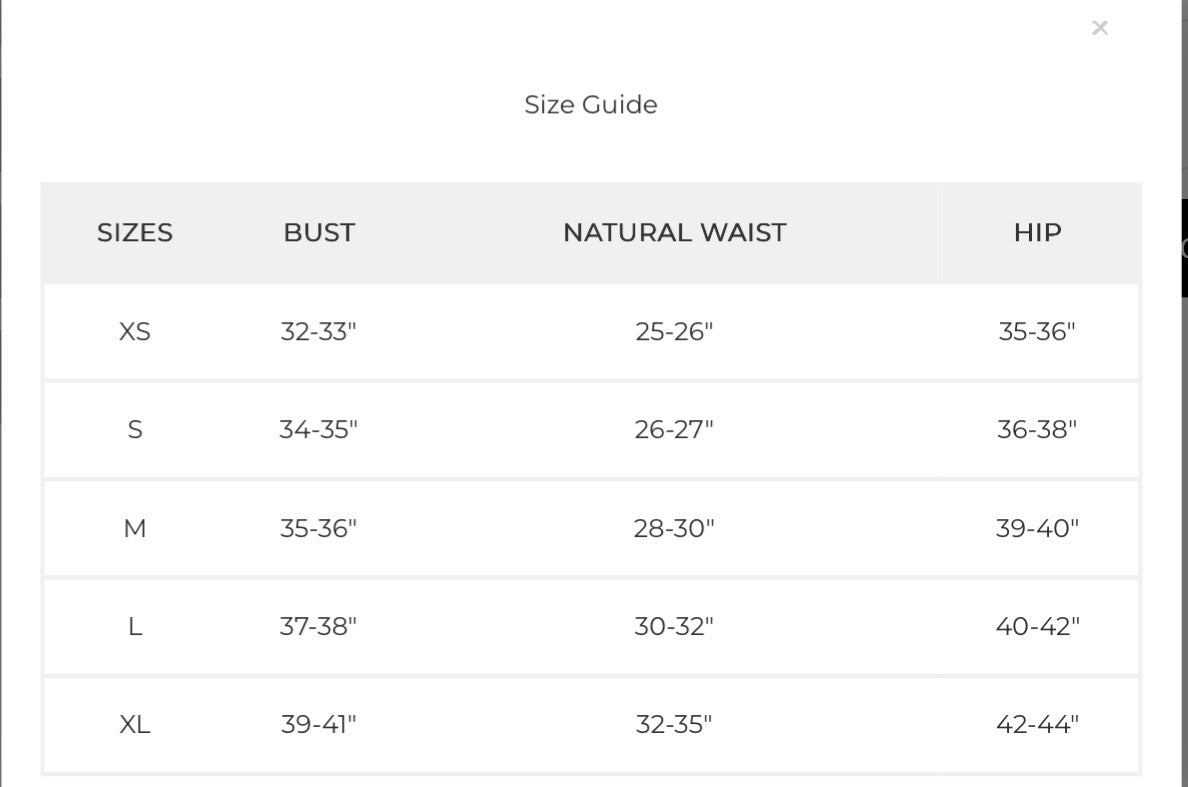Click the M hip value 39-40"
The image size is (1188, 787).
(1037, 528)
